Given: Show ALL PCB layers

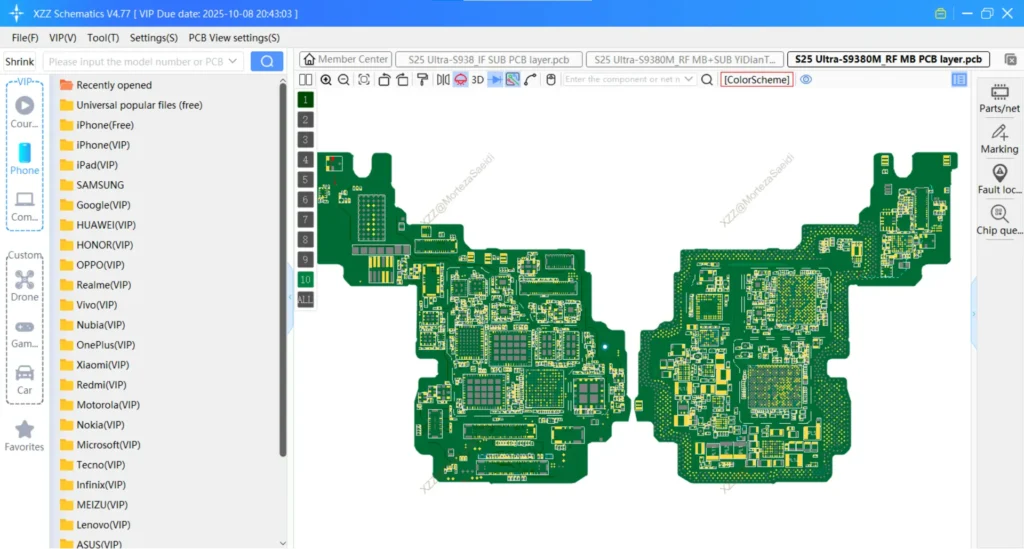Looking at the screenshot, I should click(x=305, y=300).
